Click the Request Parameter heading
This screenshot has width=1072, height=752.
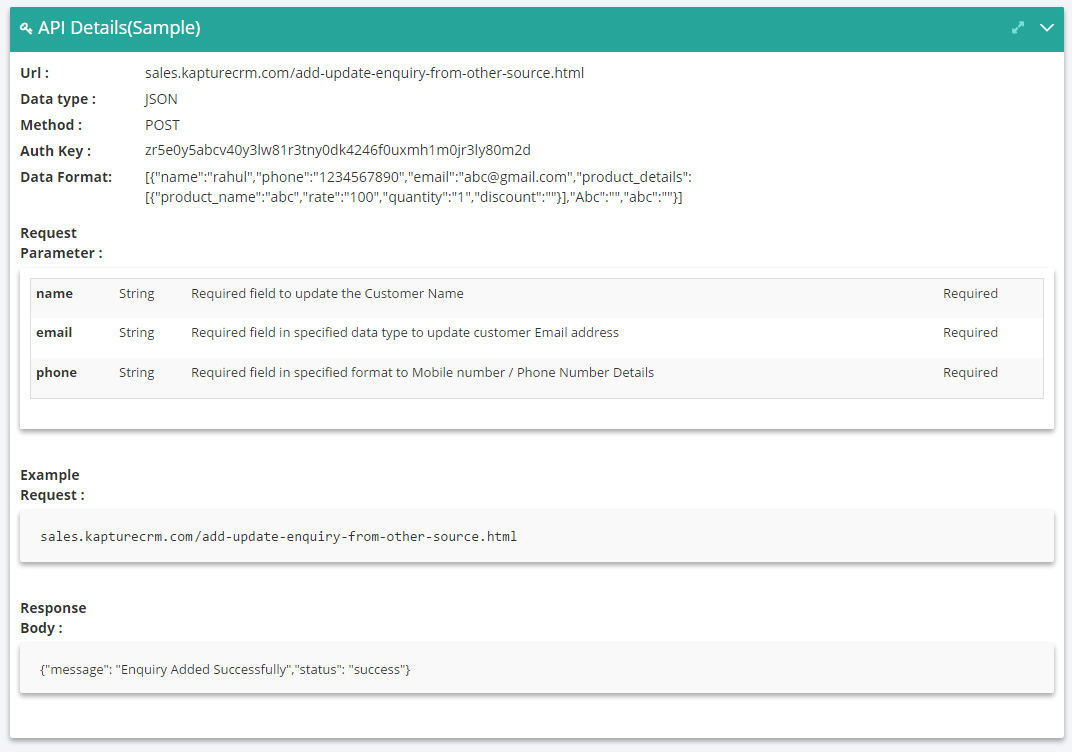point(62,243)
